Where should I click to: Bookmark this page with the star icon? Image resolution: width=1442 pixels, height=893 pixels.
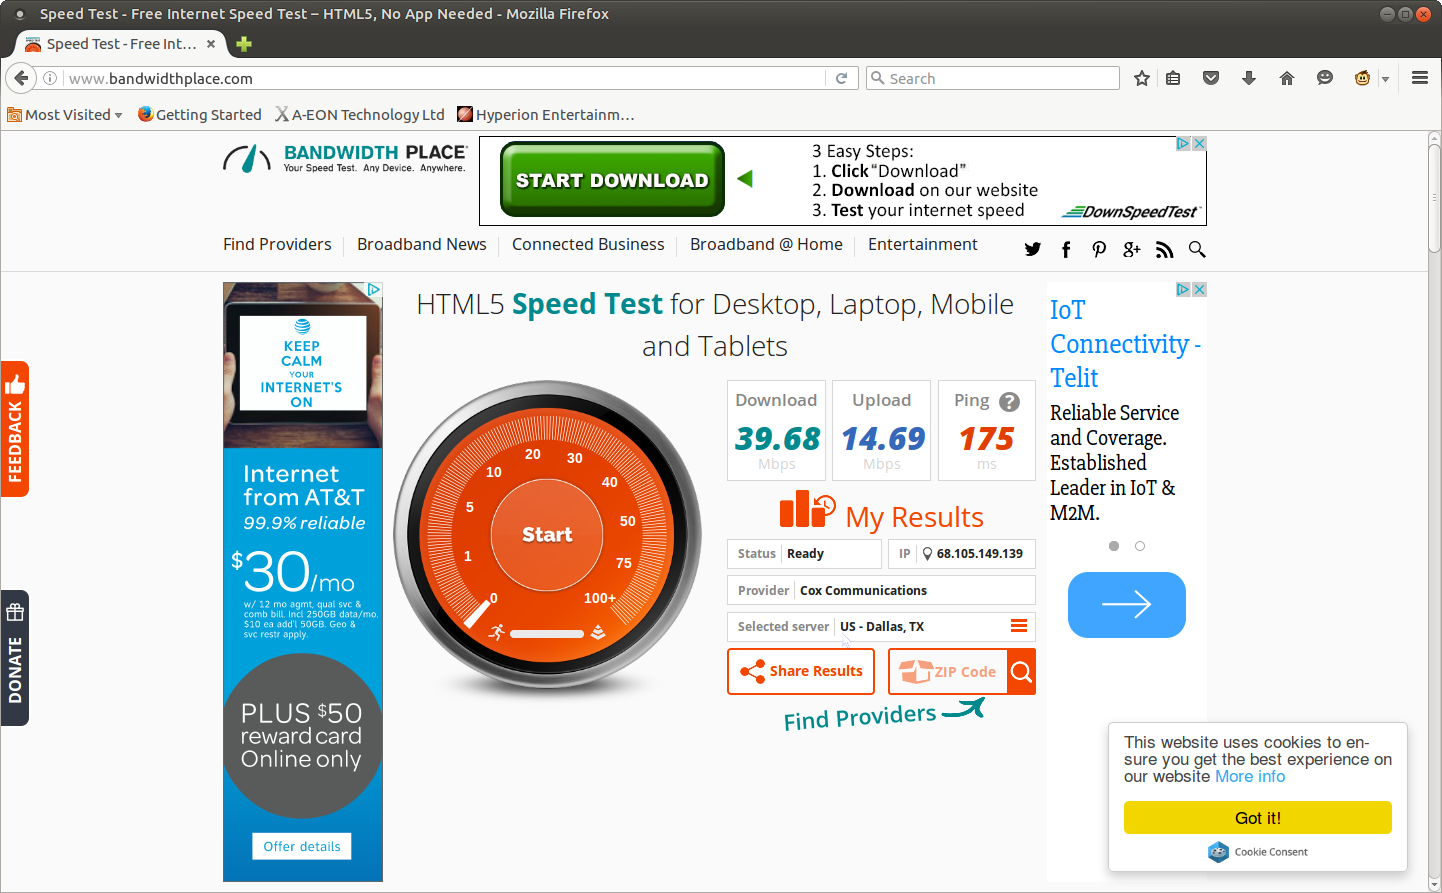[x=1142, y=78]
